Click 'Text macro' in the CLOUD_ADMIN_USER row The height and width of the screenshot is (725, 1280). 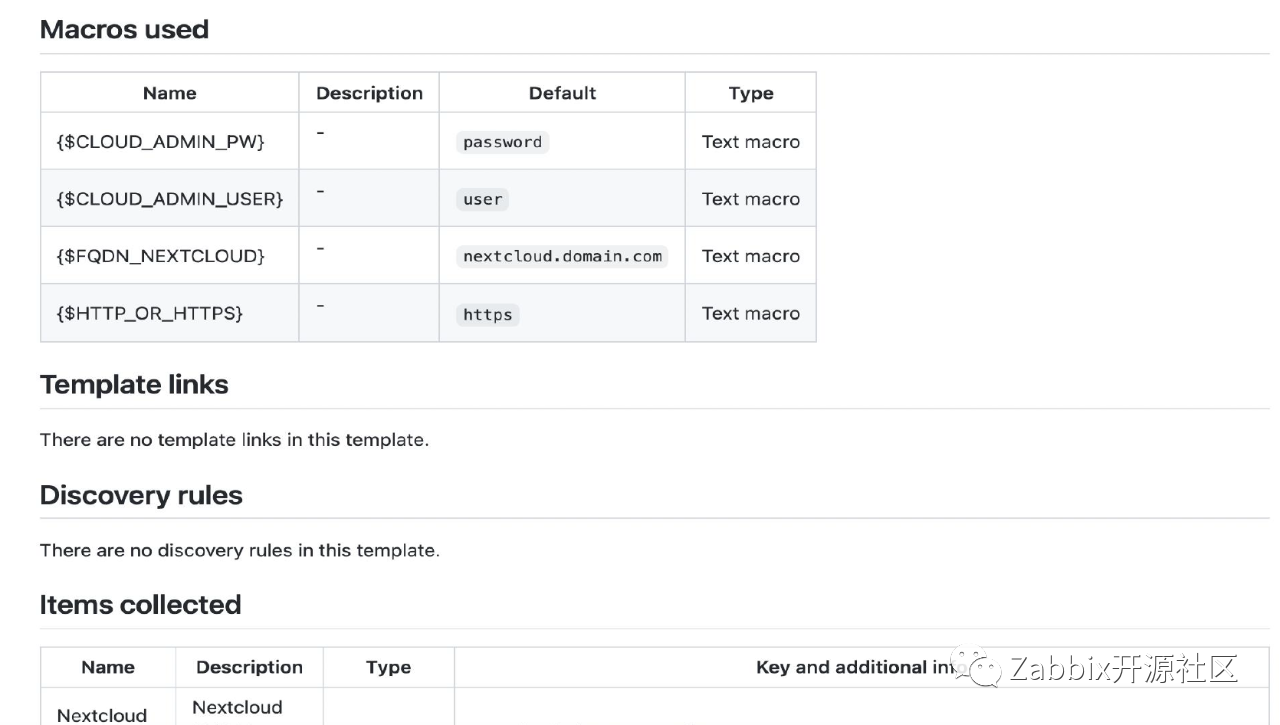coord(751,199)
